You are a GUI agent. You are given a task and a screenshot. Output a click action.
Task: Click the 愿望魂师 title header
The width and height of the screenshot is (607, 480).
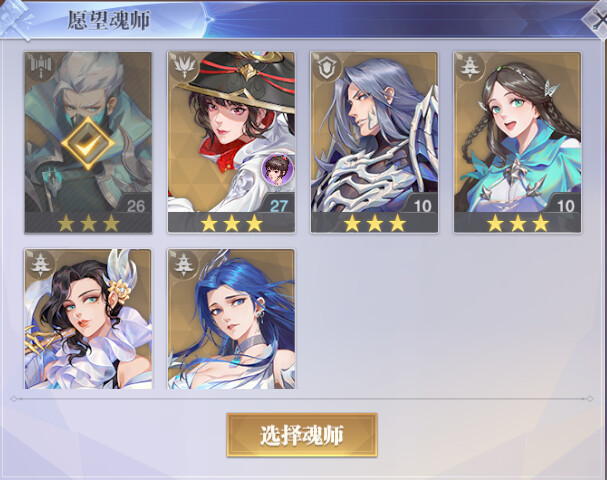[109, 20]
